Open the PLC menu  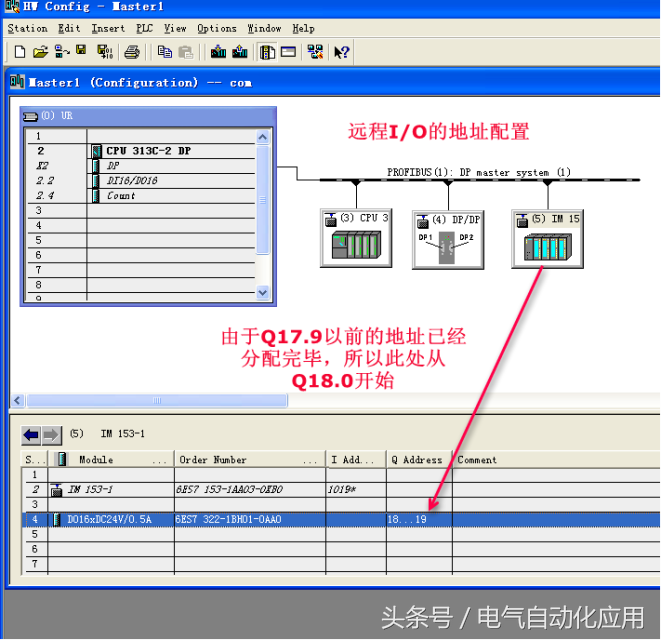click(x=145, y=28)
